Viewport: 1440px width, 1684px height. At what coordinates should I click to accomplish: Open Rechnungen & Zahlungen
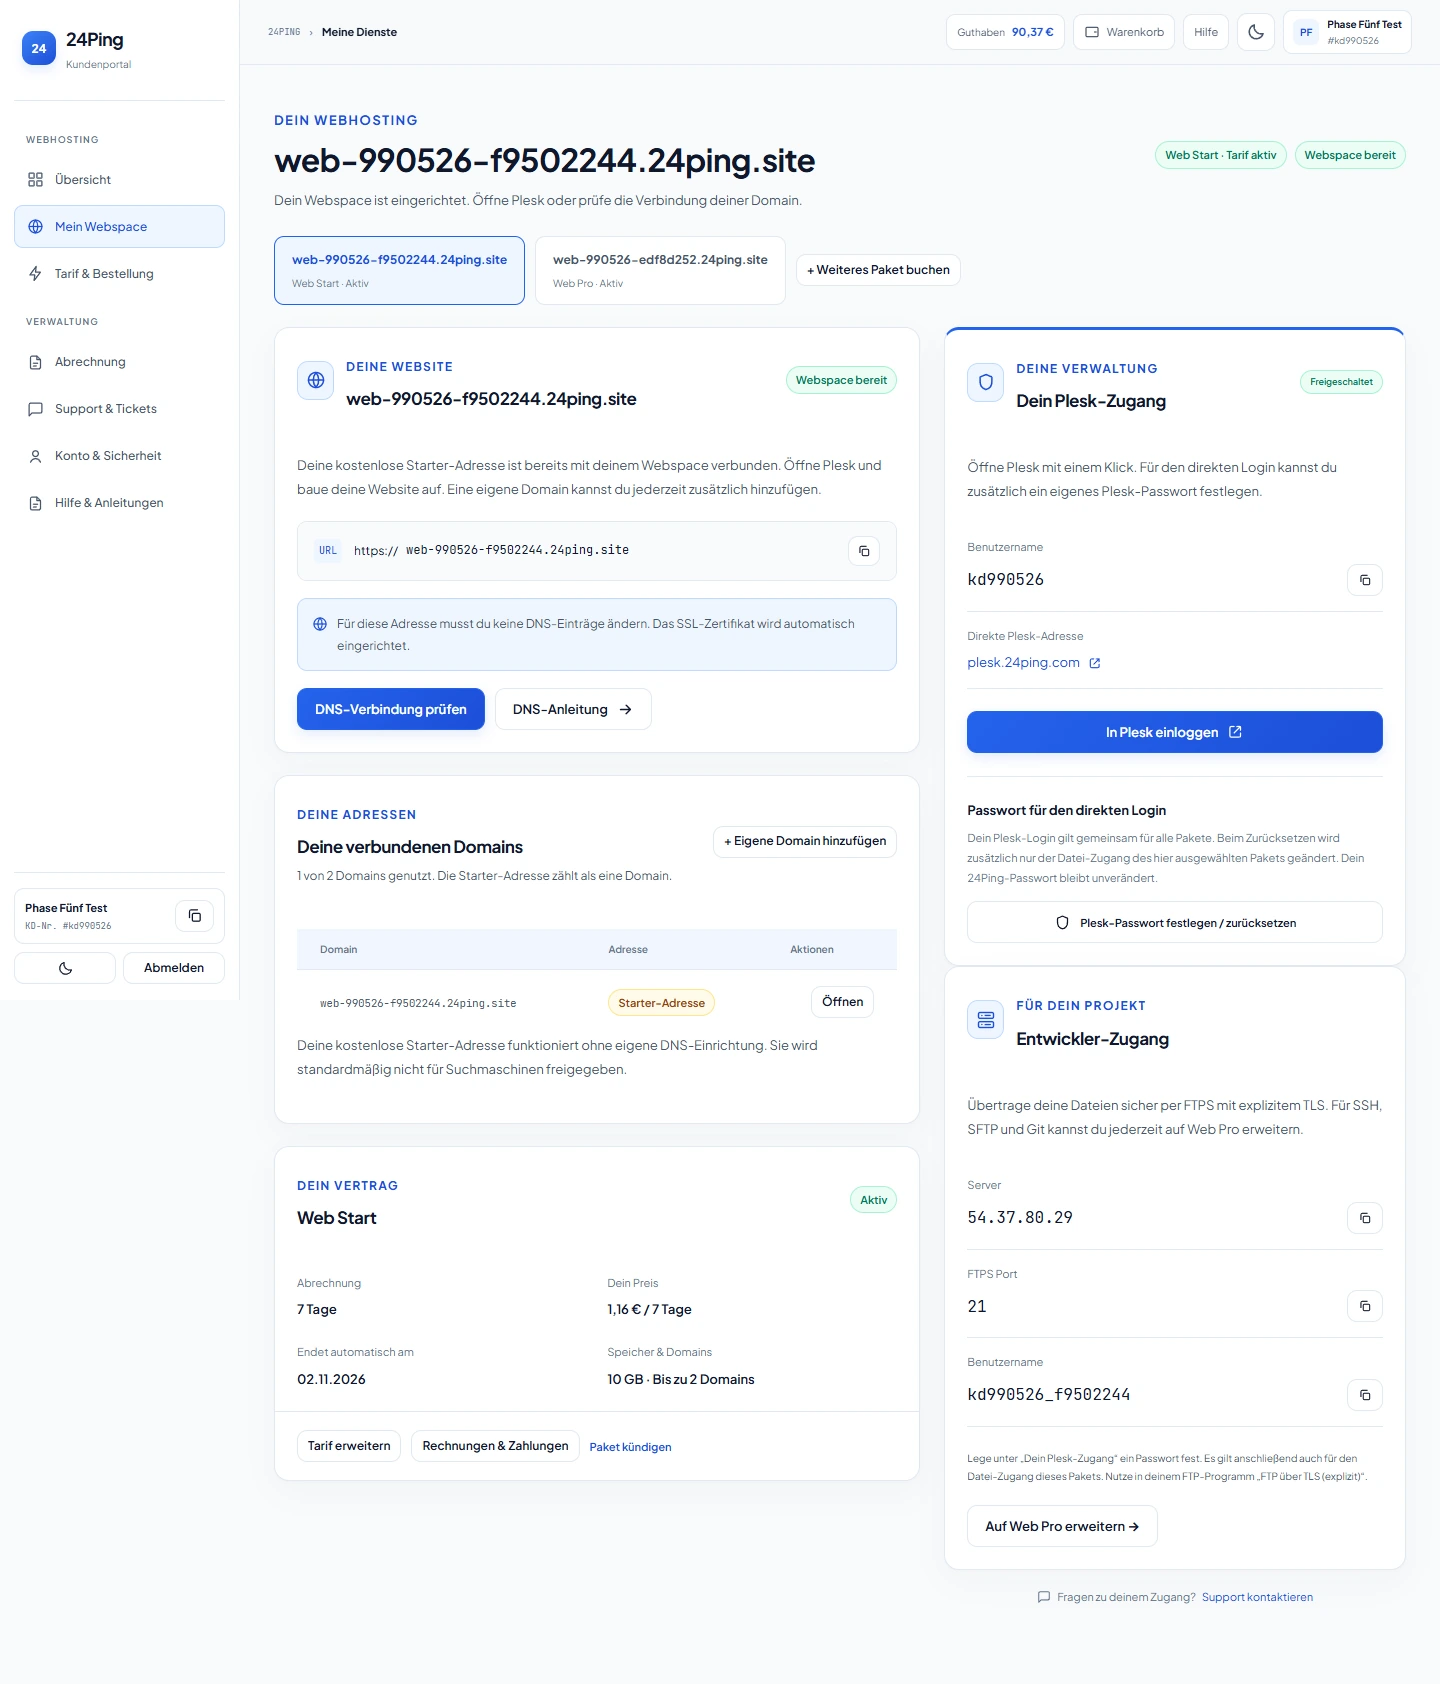[495, 1446]
